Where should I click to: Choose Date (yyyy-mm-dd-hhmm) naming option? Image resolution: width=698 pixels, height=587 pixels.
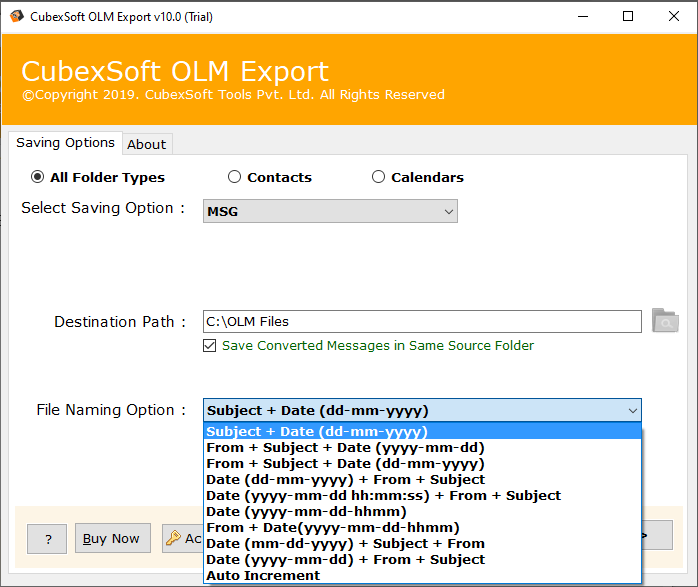[422, 511]
